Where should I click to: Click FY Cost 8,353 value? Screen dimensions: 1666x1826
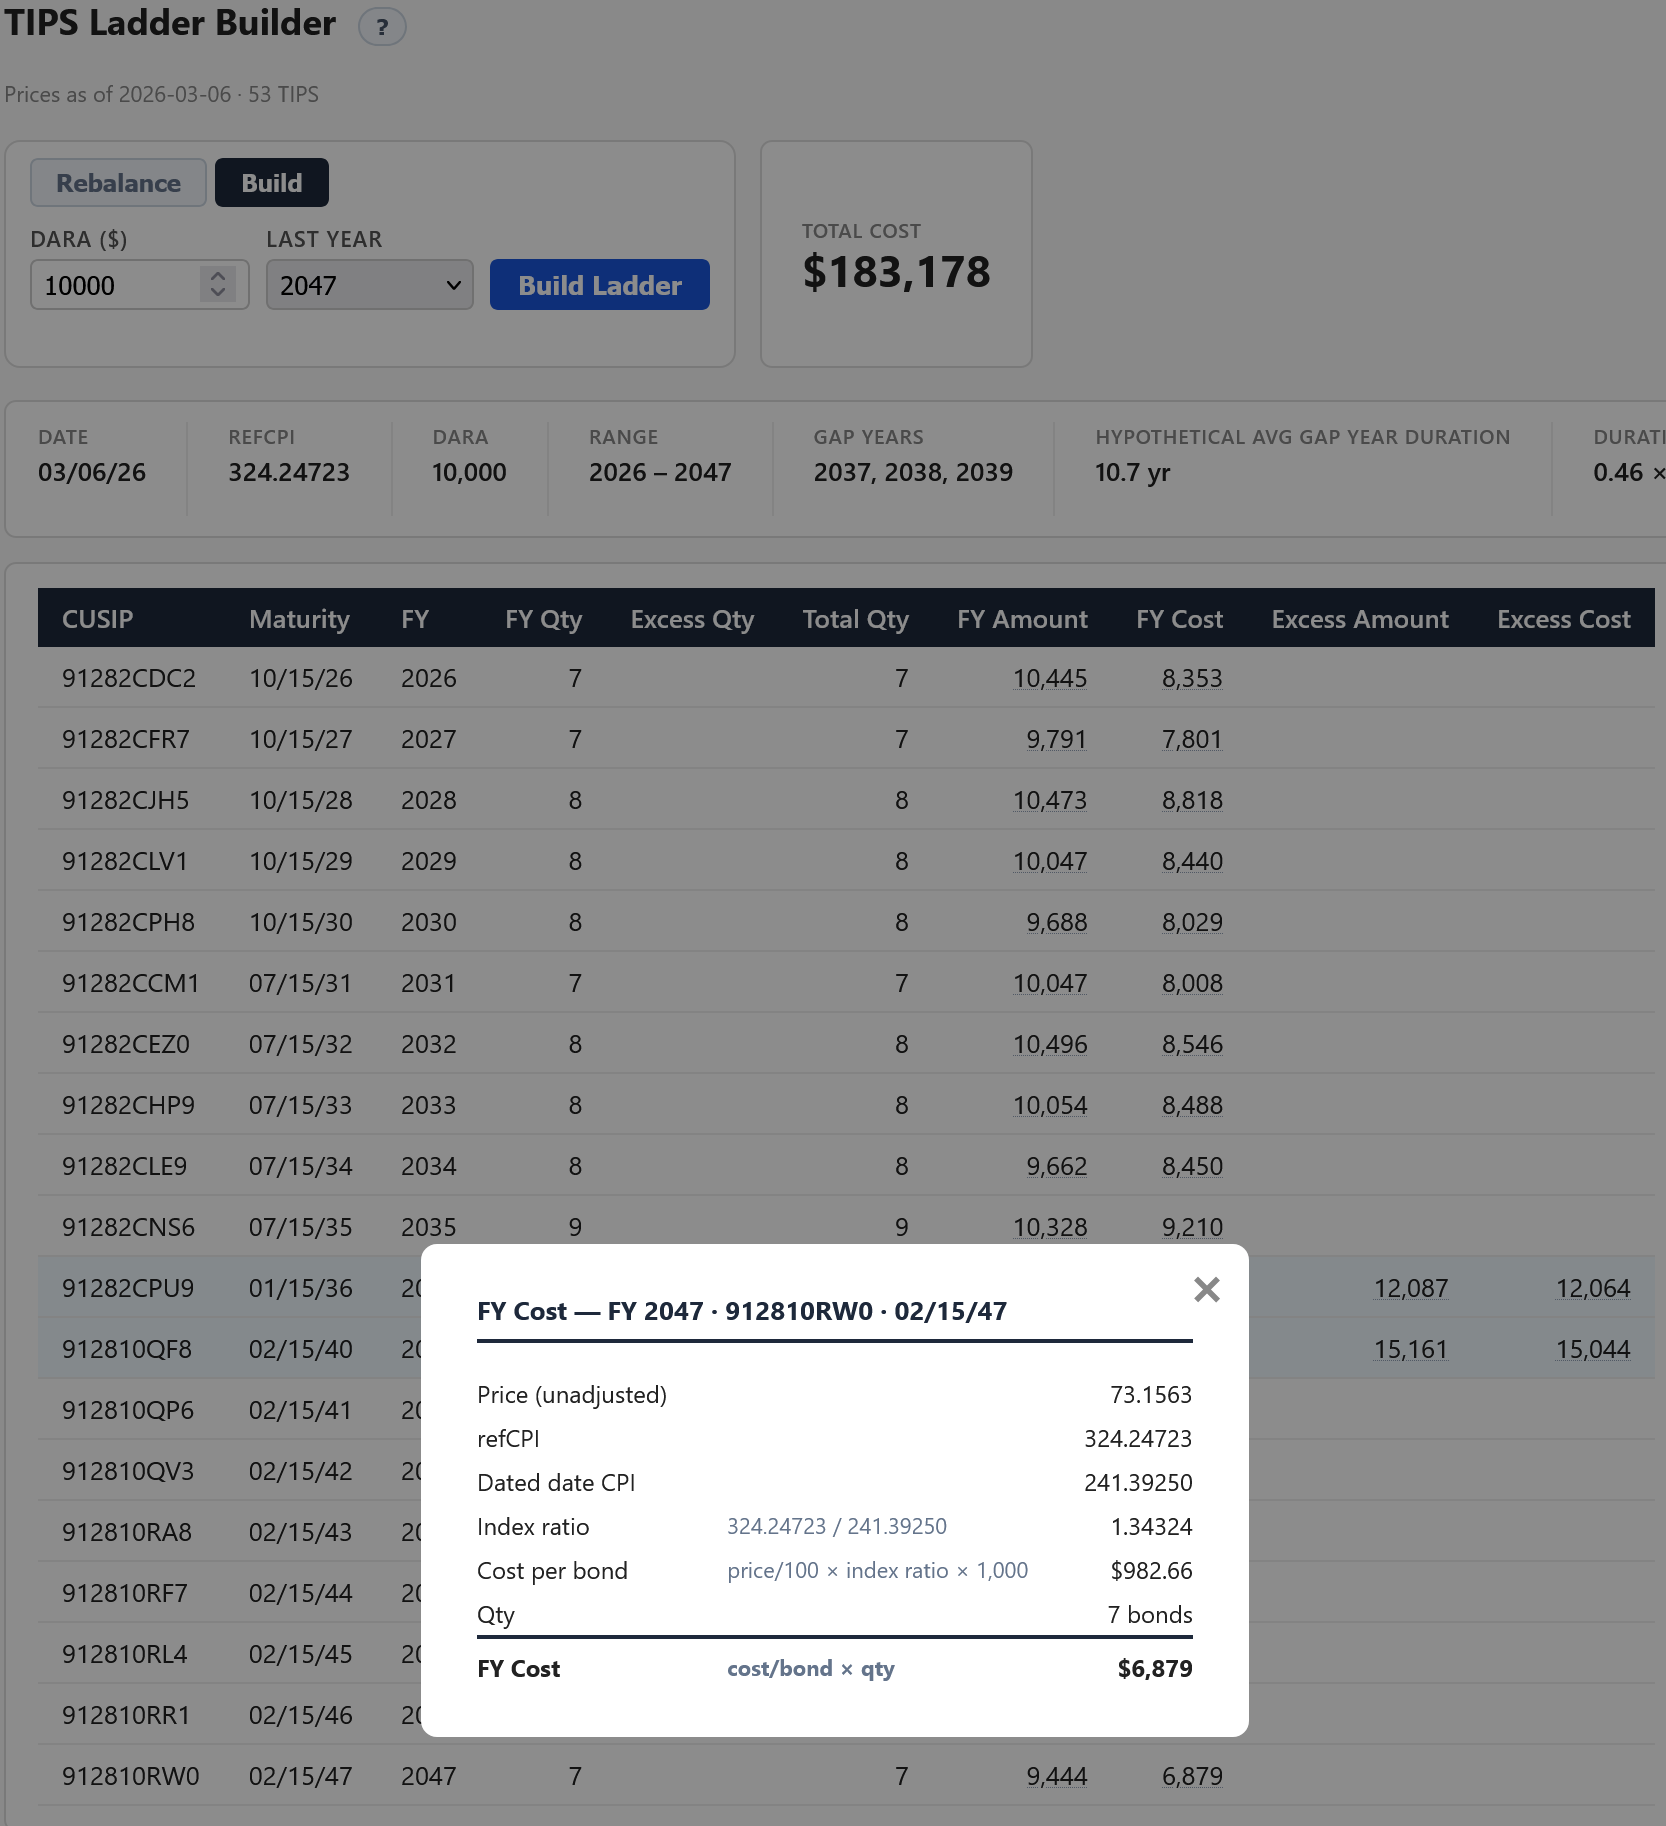coord(1192,678)
